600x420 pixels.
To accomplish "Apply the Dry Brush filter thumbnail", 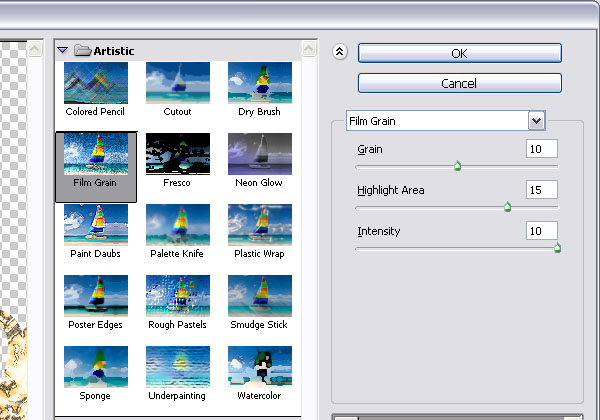I will [260, 83].
